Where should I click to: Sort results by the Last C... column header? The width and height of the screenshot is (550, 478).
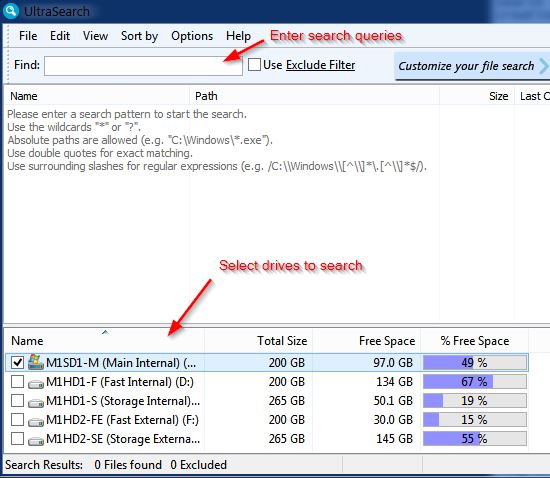532,96
